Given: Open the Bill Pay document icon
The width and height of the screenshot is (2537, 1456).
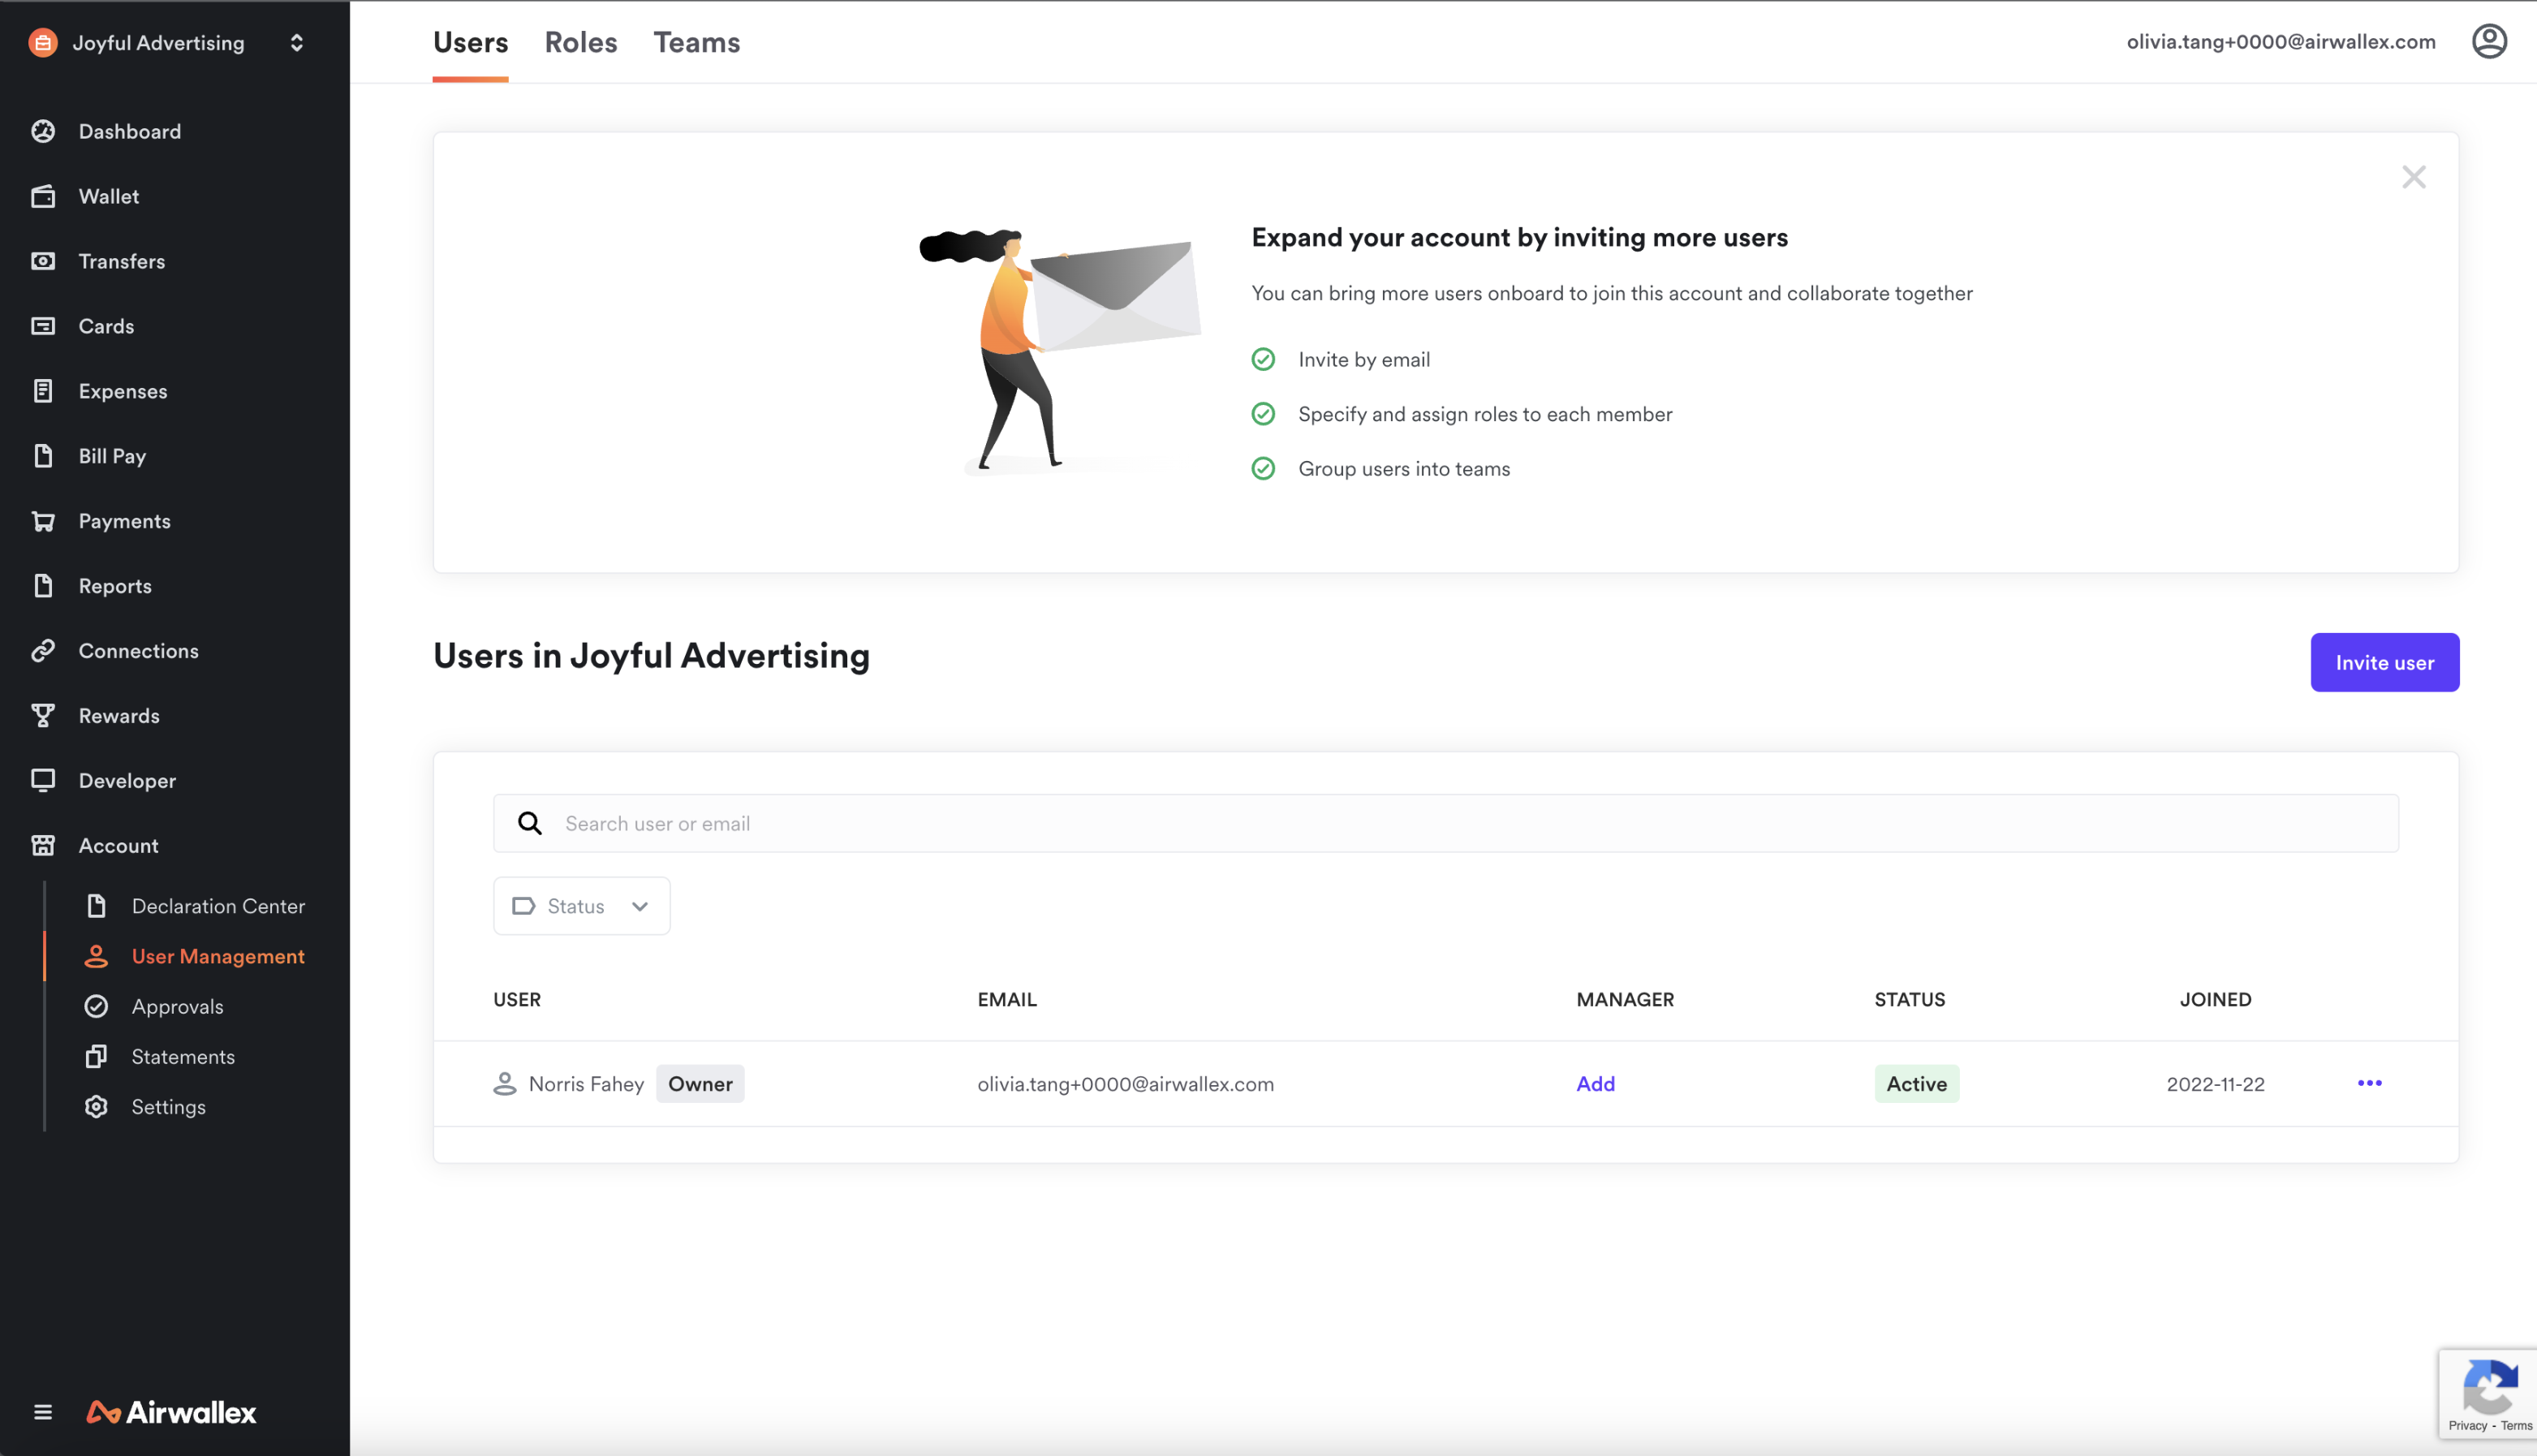Looking at the screenshot, I should (x=43, y=456).
